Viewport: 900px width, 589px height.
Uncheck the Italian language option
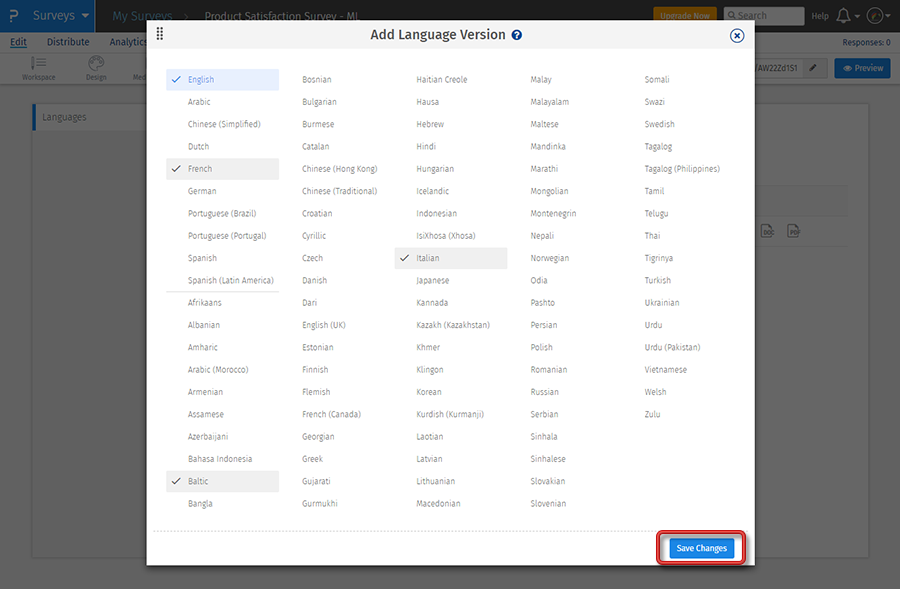(450, 257)
